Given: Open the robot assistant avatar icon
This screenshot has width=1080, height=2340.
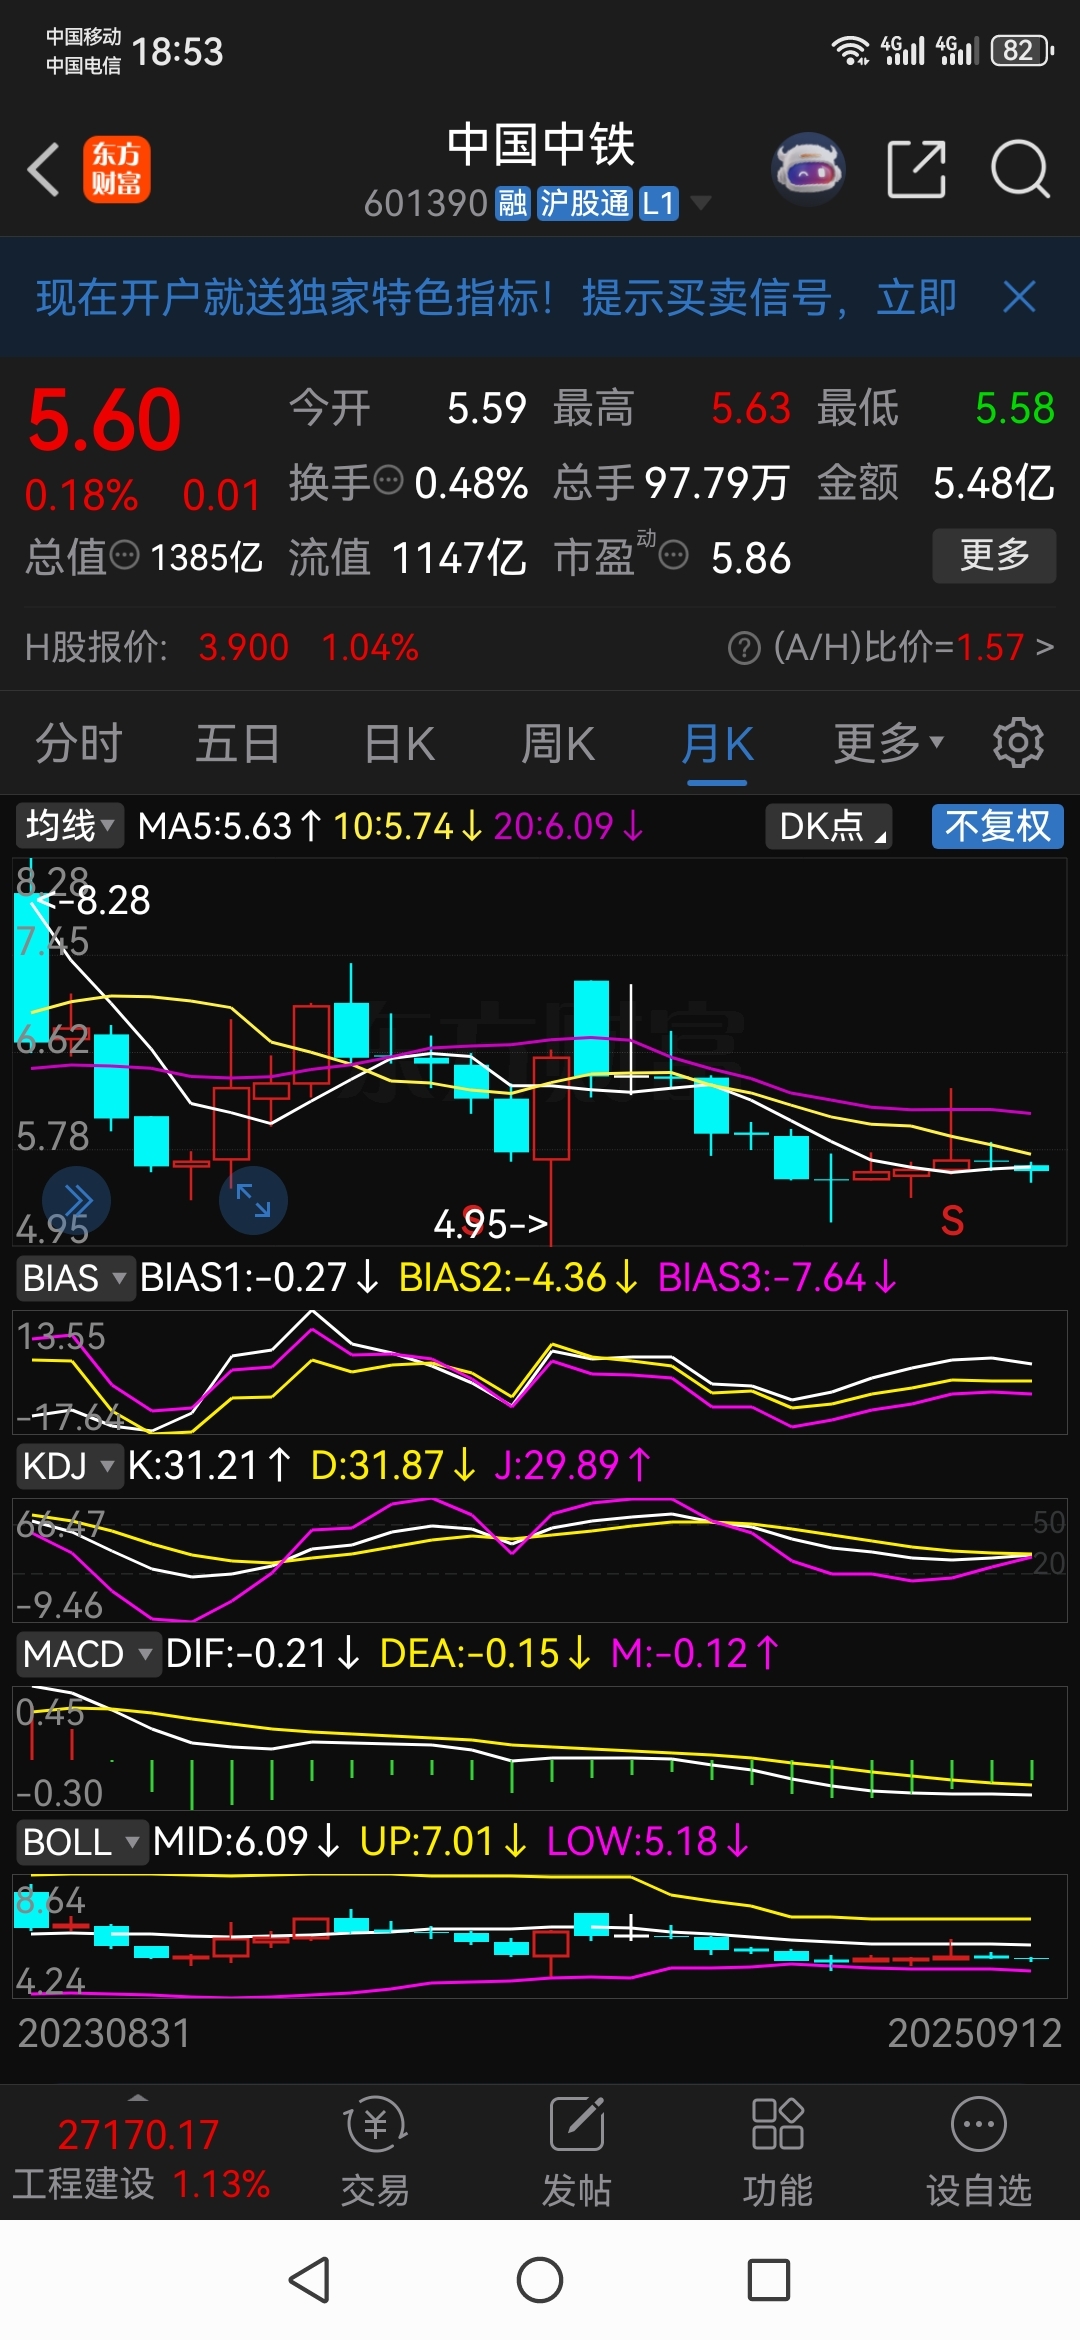Looking at the screenshot, I should (808, 169).
